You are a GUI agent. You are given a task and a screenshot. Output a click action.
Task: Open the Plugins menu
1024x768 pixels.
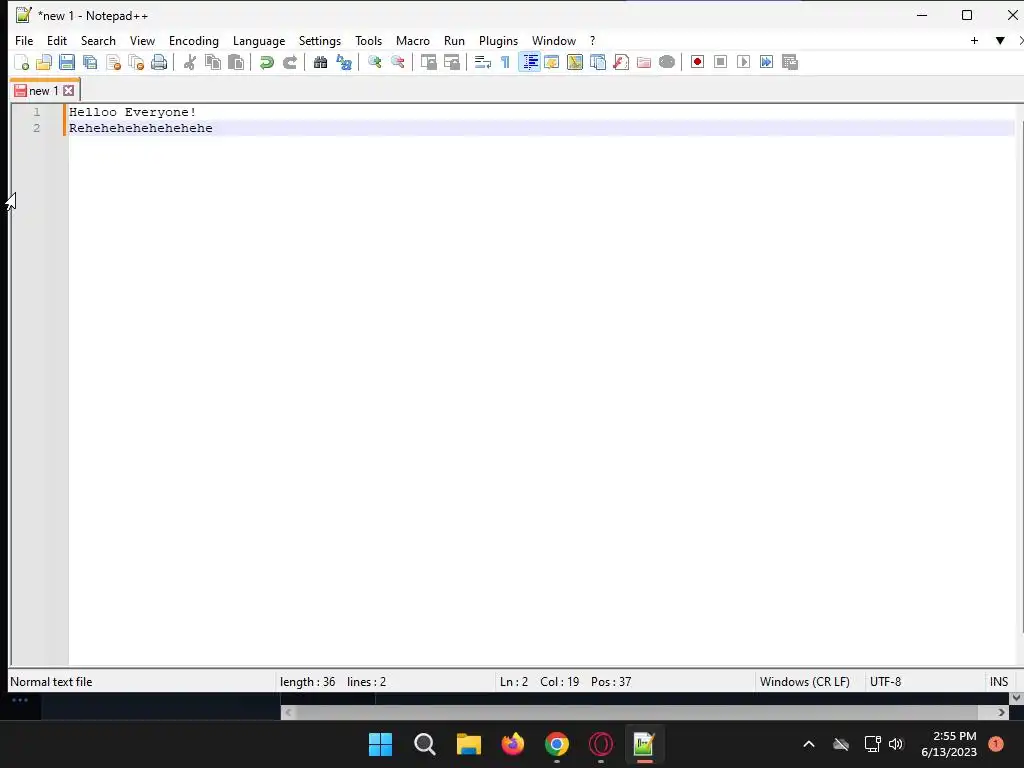point(498,40)
